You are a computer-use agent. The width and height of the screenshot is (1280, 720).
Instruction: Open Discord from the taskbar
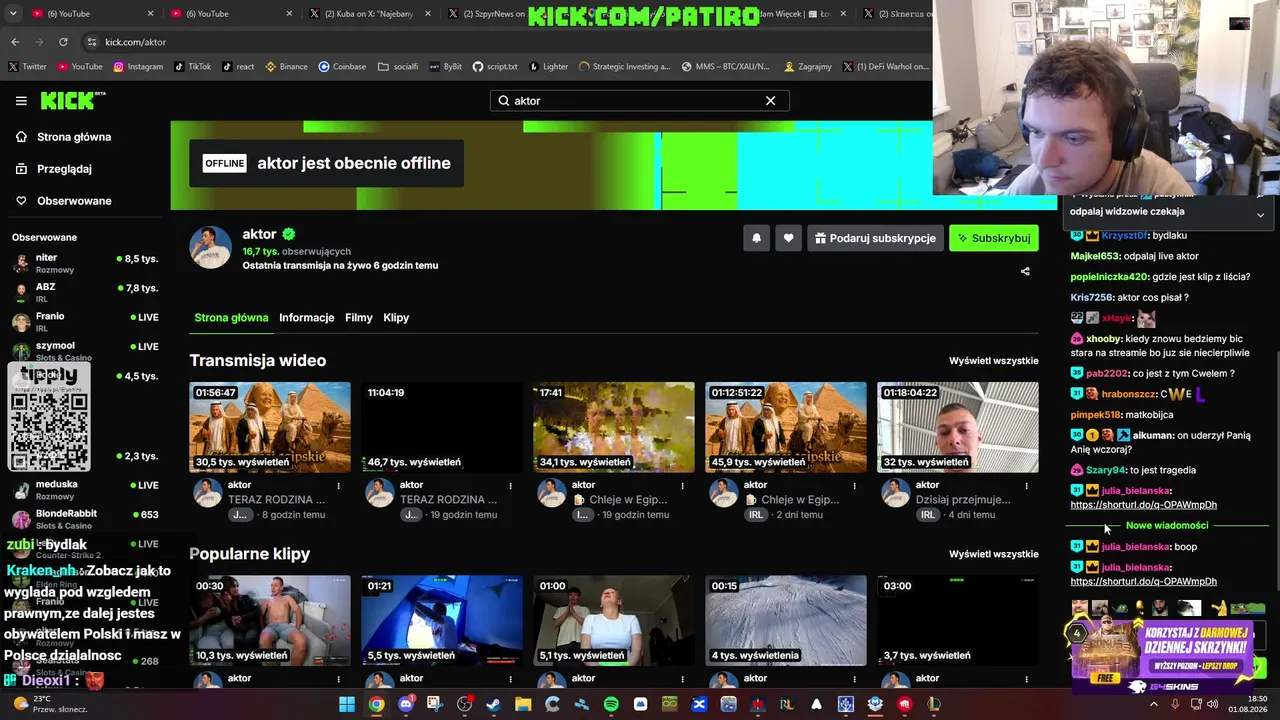pos(406,704)
